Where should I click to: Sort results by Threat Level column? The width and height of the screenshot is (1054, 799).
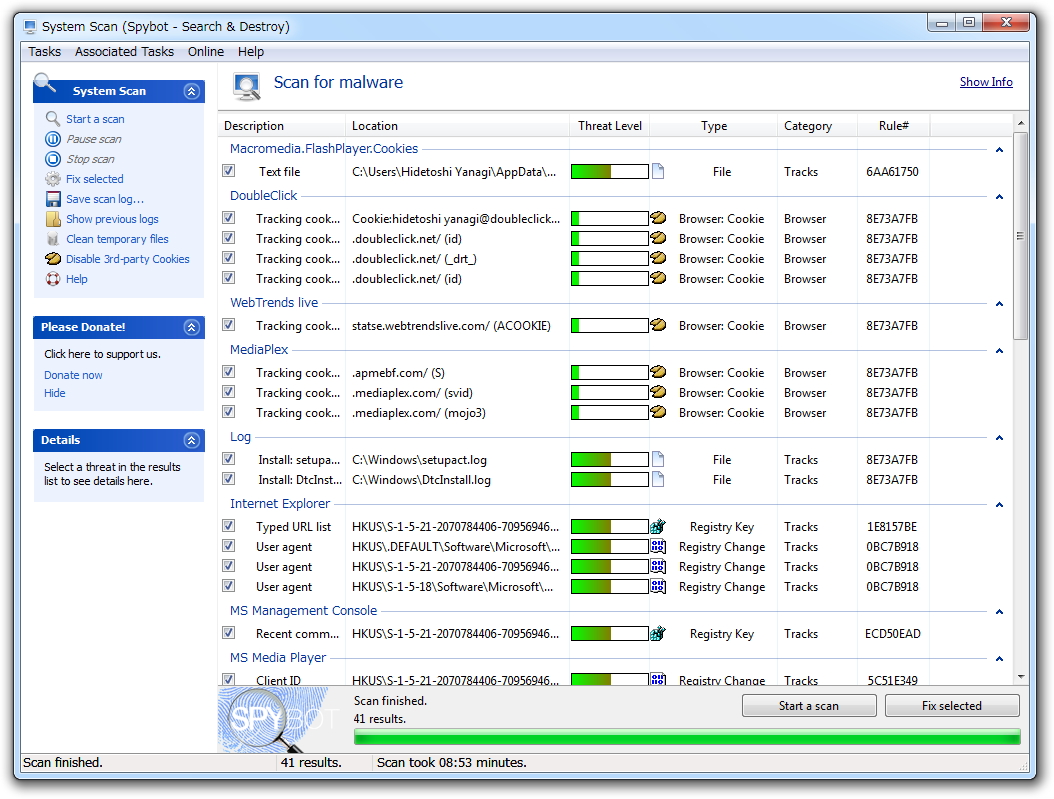610,126
